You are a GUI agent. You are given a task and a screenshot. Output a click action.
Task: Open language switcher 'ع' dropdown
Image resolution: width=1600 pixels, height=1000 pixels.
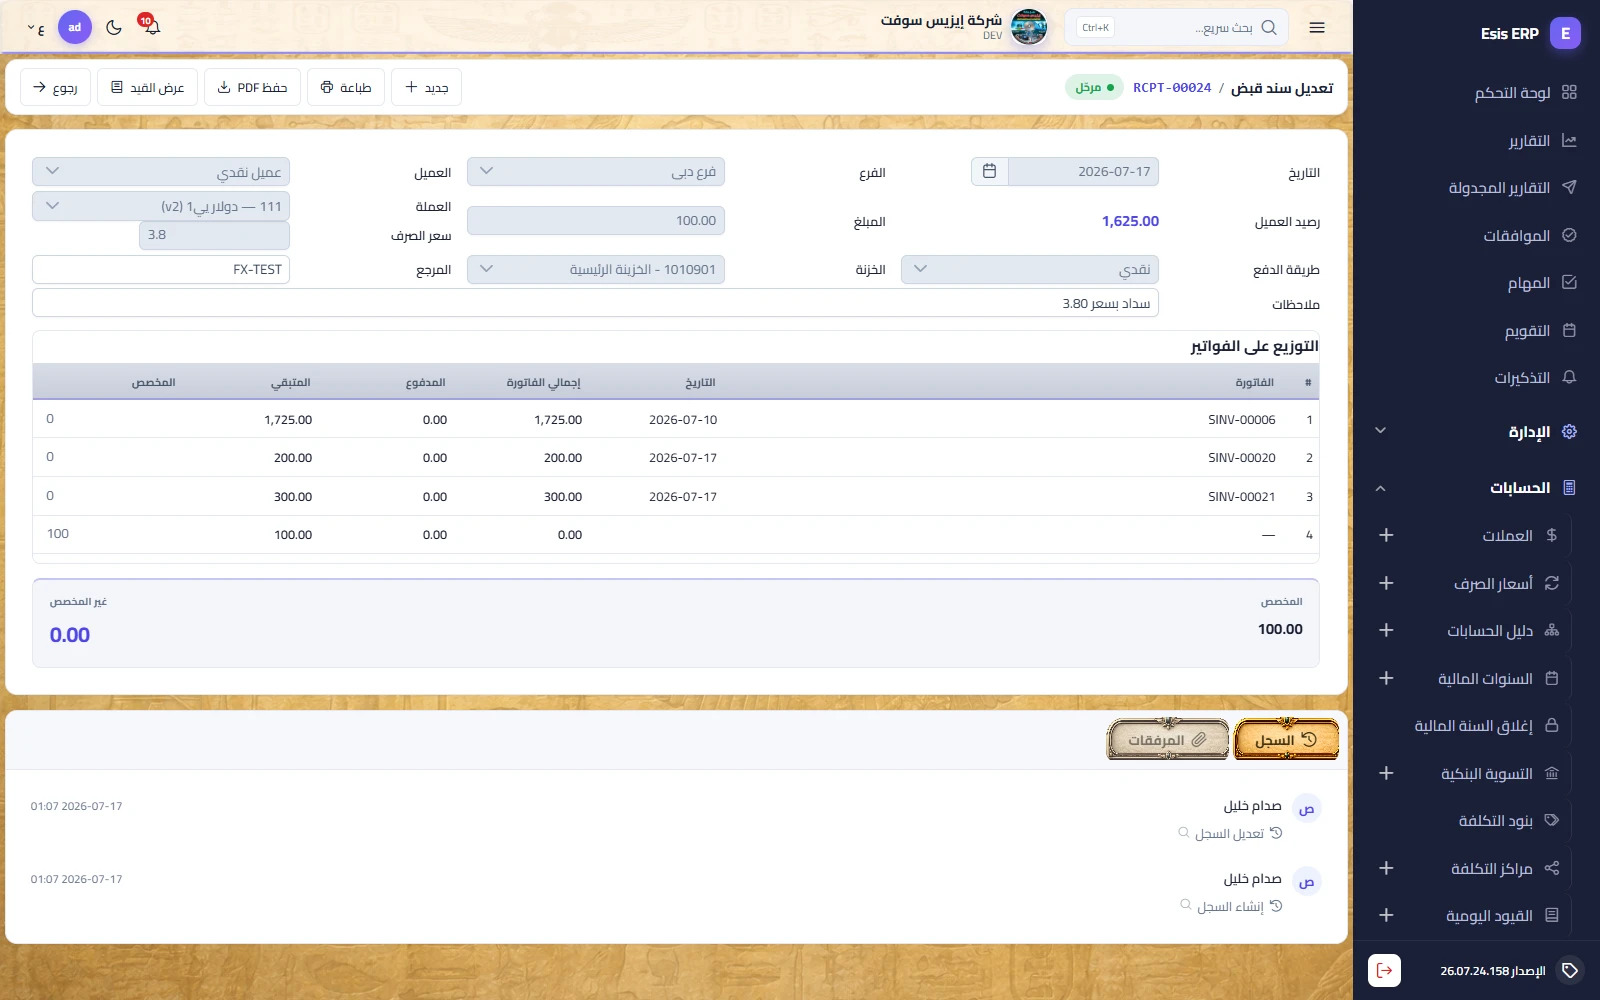pyautogui.click(x=36, y=28)
